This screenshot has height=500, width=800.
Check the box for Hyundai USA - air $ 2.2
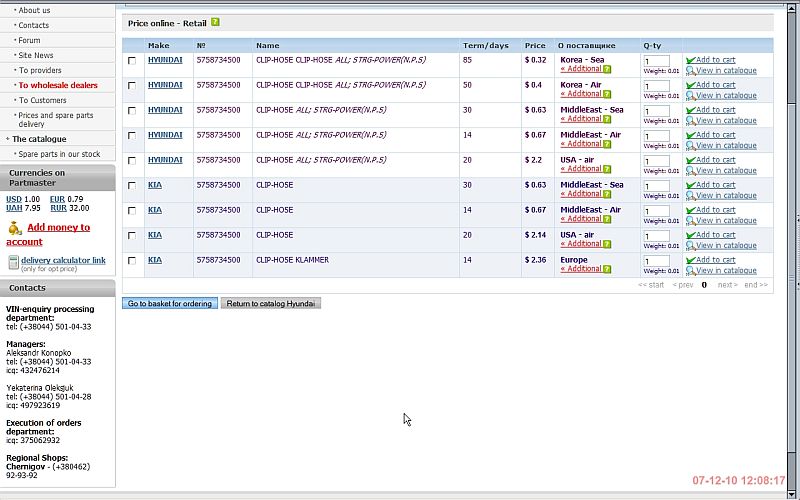point(132,161)
